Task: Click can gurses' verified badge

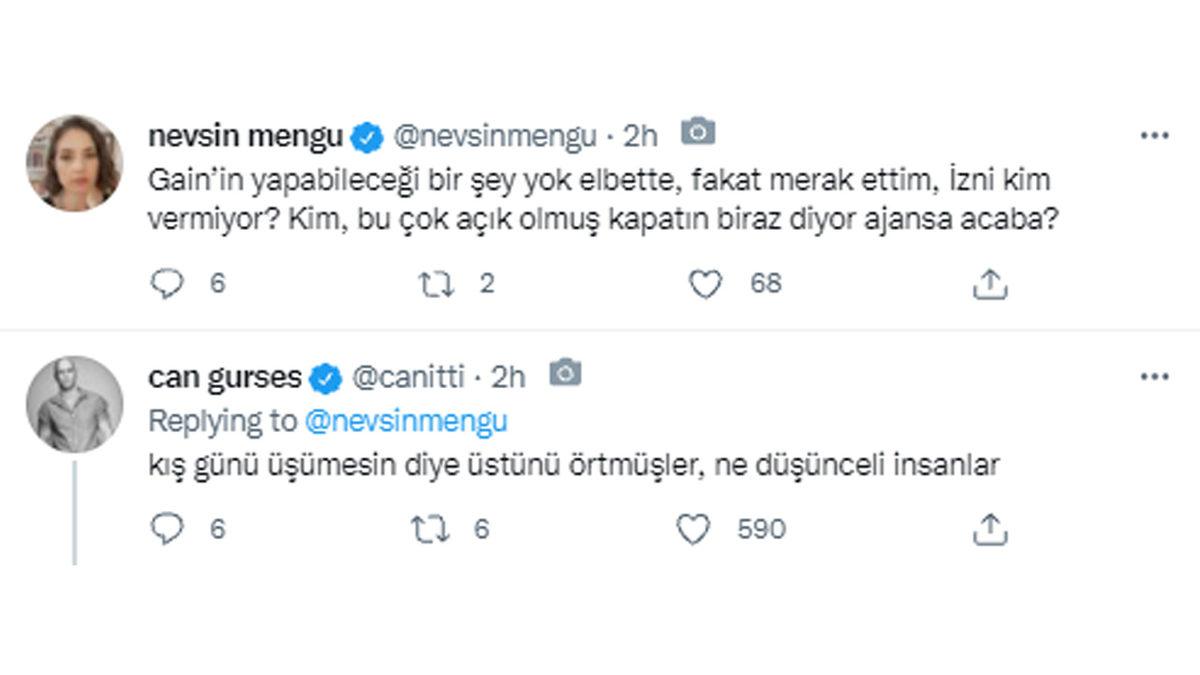Action: (323, 377)
